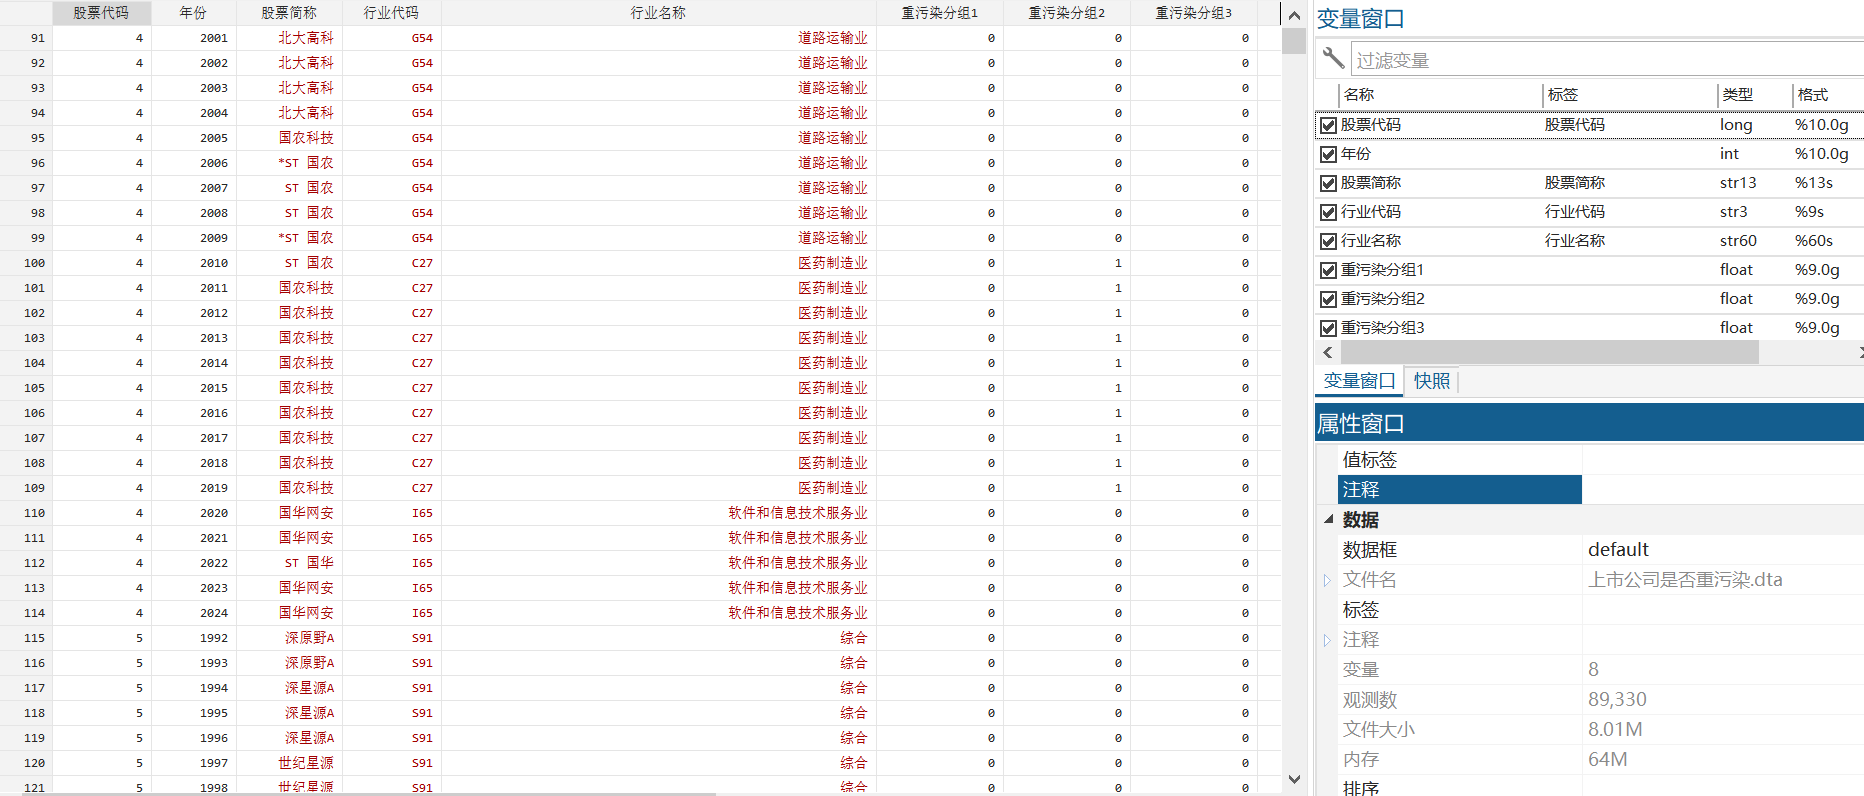Select row number 100 in the data grid

click(x=26, y=263)
